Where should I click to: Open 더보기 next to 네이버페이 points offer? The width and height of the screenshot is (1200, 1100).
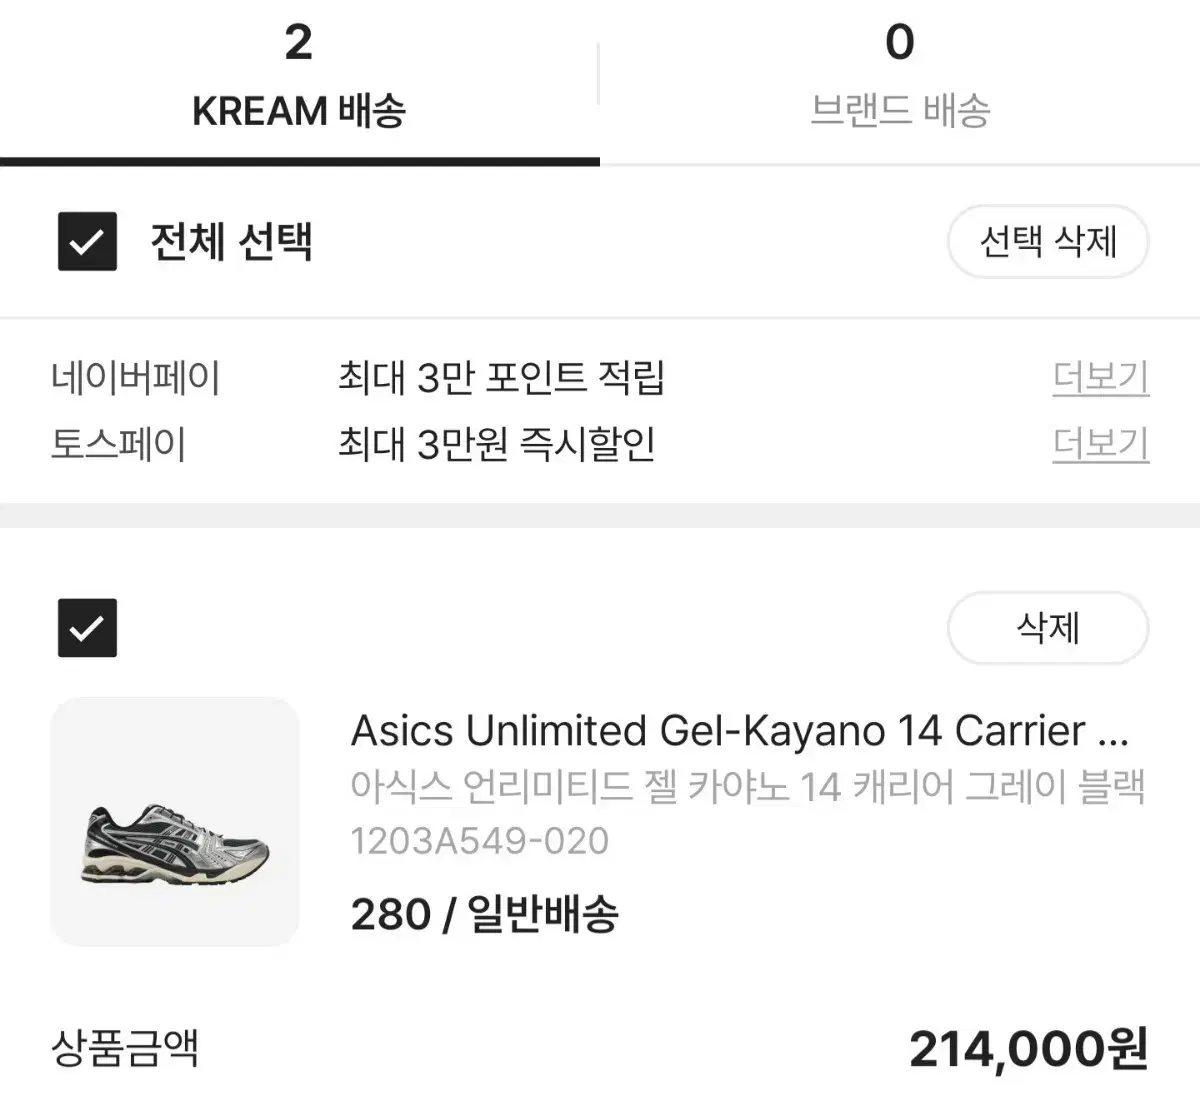point(1100,380)
